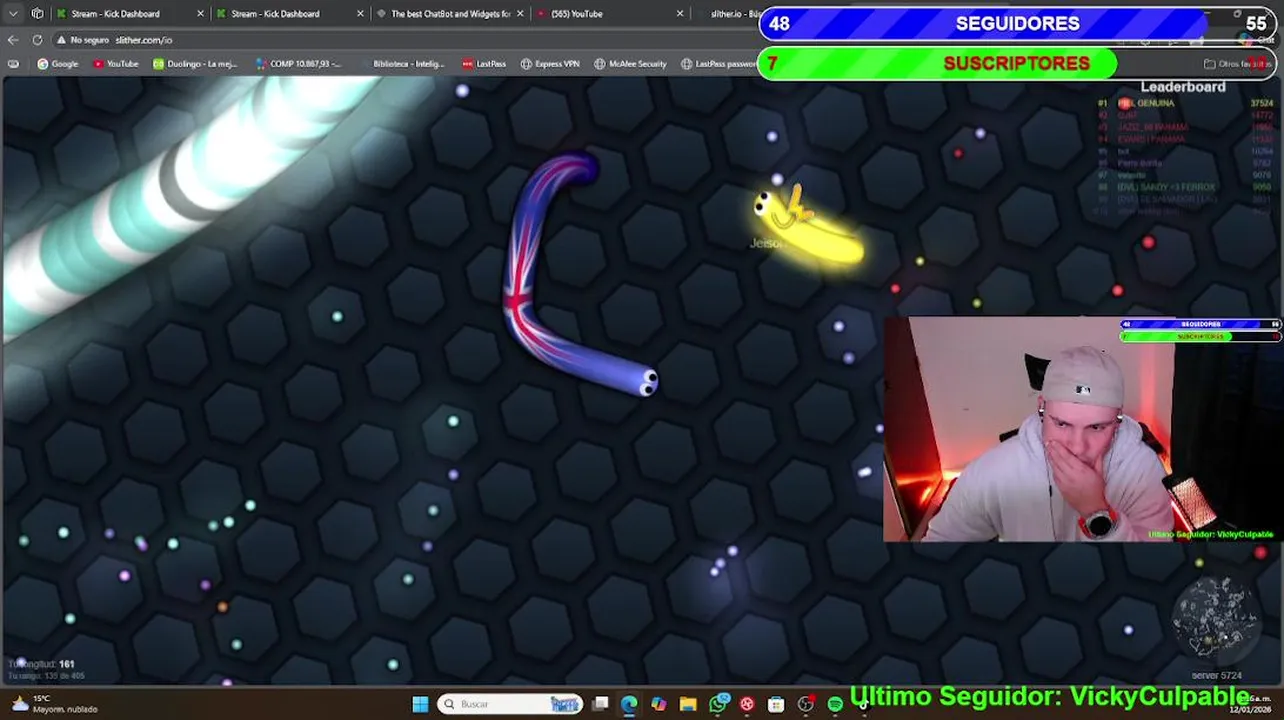Switch to The best ChatBot and Widgets tab
Image resolution: width=1284 pixels, height=720 pixels.
pos(450,14)
